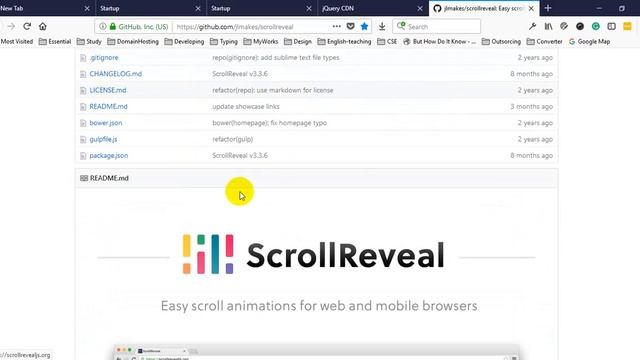Open commit 'refactor(gulp)'
This screenshot has height=360, width=640.
[x=233, y=139]
